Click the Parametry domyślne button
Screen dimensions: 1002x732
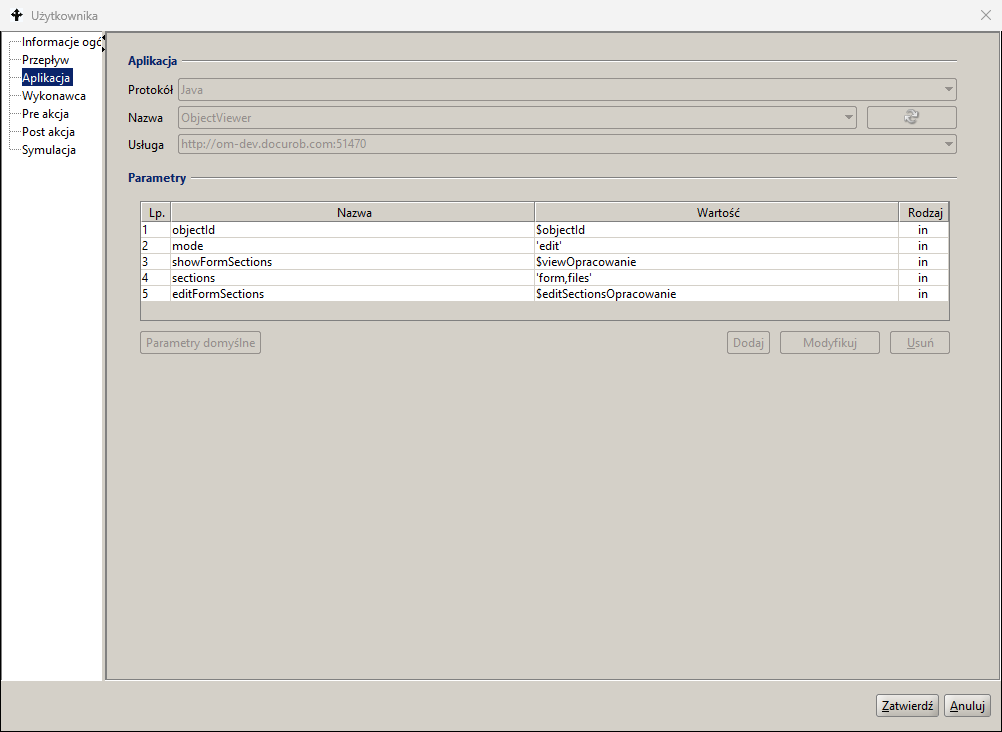point(200,343)
